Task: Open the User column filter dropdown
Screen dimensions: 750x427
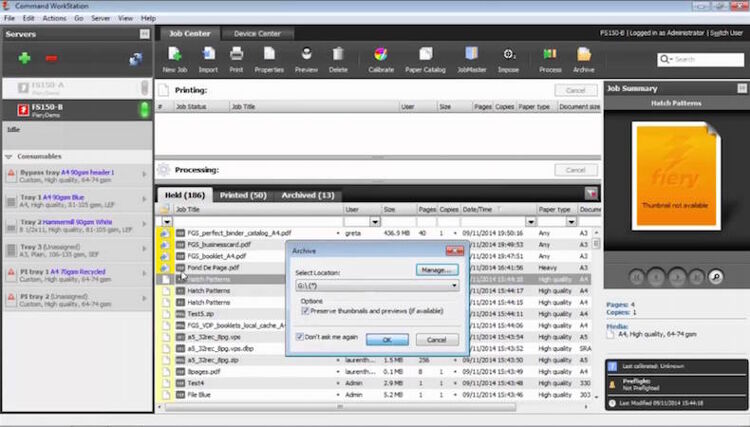Action: 375,221
